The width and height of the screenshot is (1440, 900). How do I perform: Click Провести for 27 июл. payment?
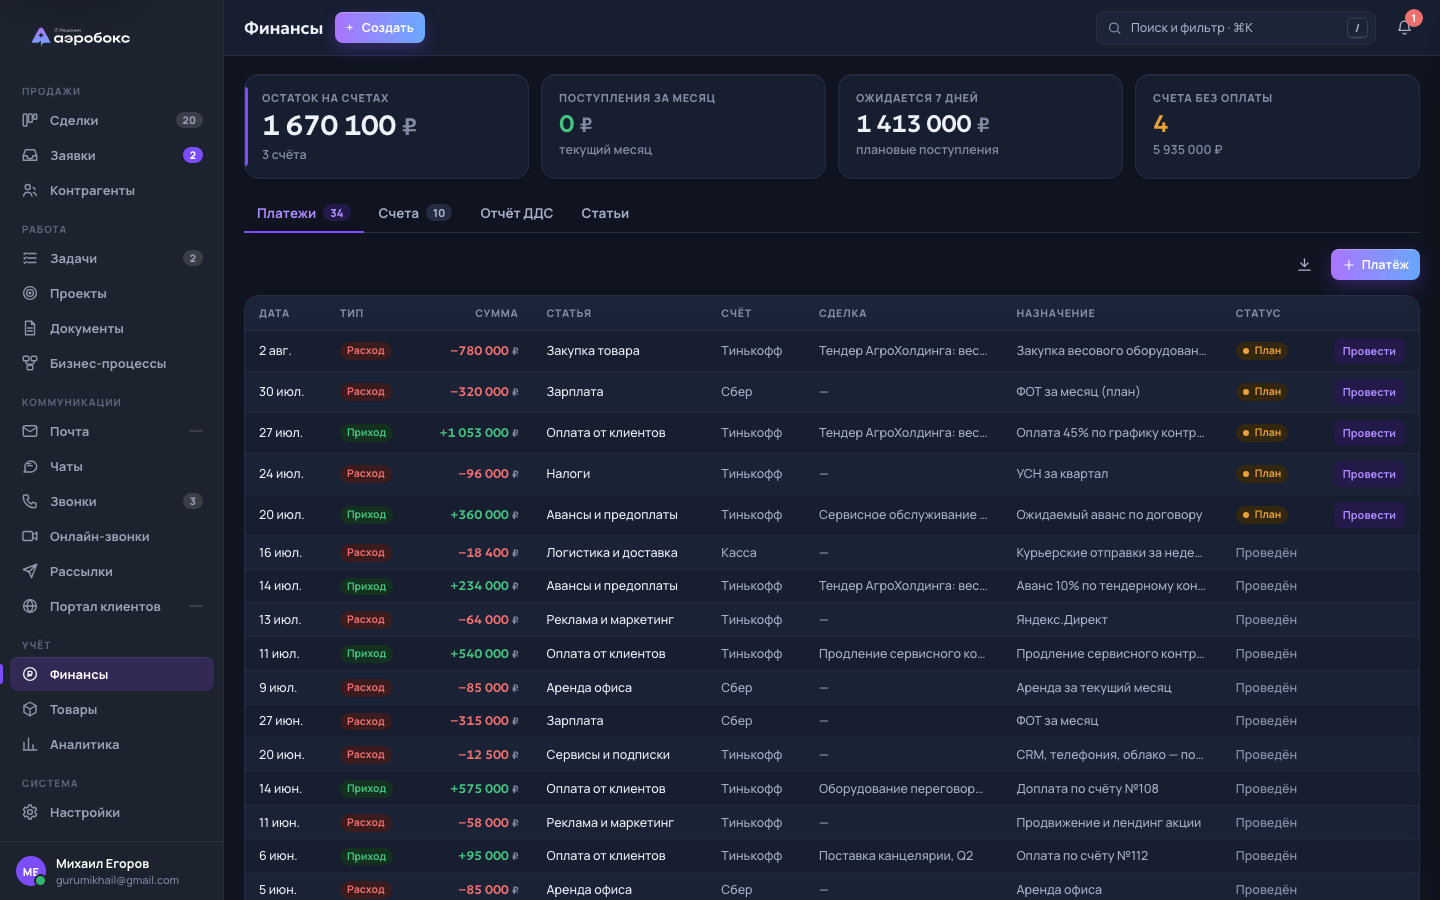(1369, 433)
